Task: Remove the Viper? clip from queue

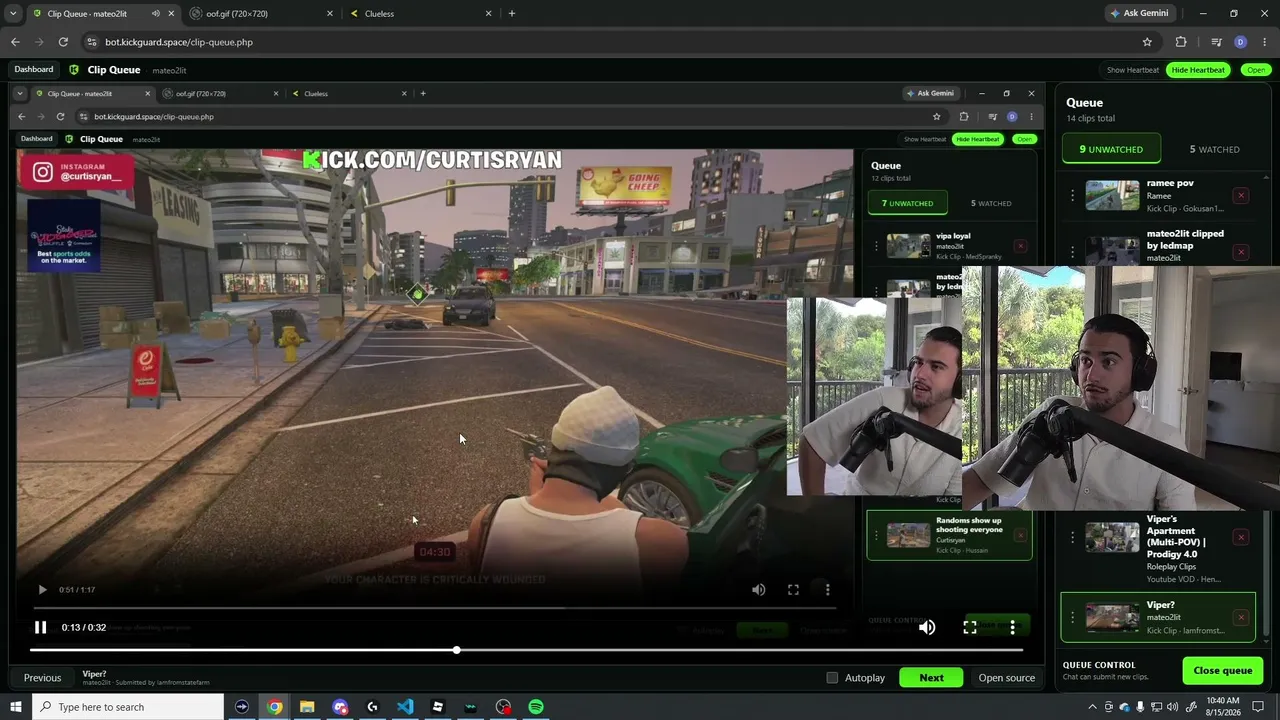Action: click(x=1241, y=618)
